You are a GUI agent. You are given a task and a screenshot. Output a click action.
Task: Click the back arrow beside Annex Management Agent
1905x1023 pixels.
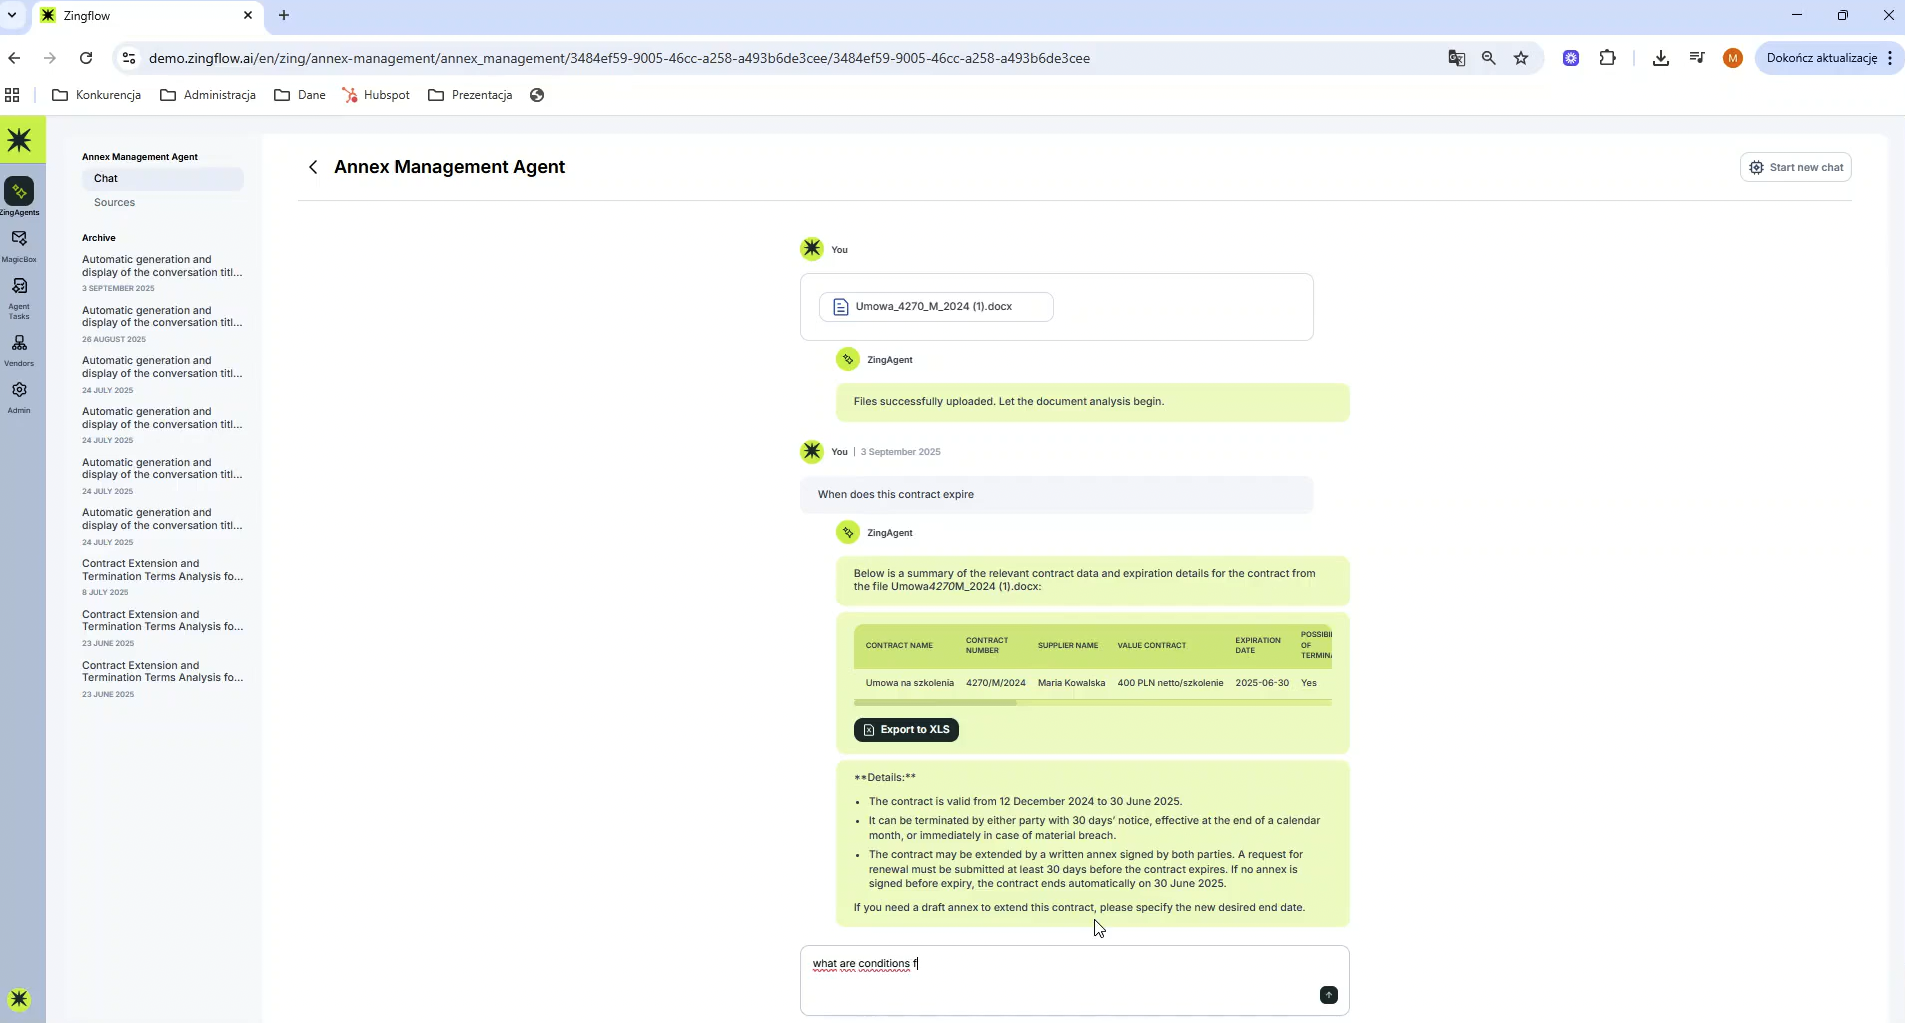pyautogui.click(x=313, y=168)
